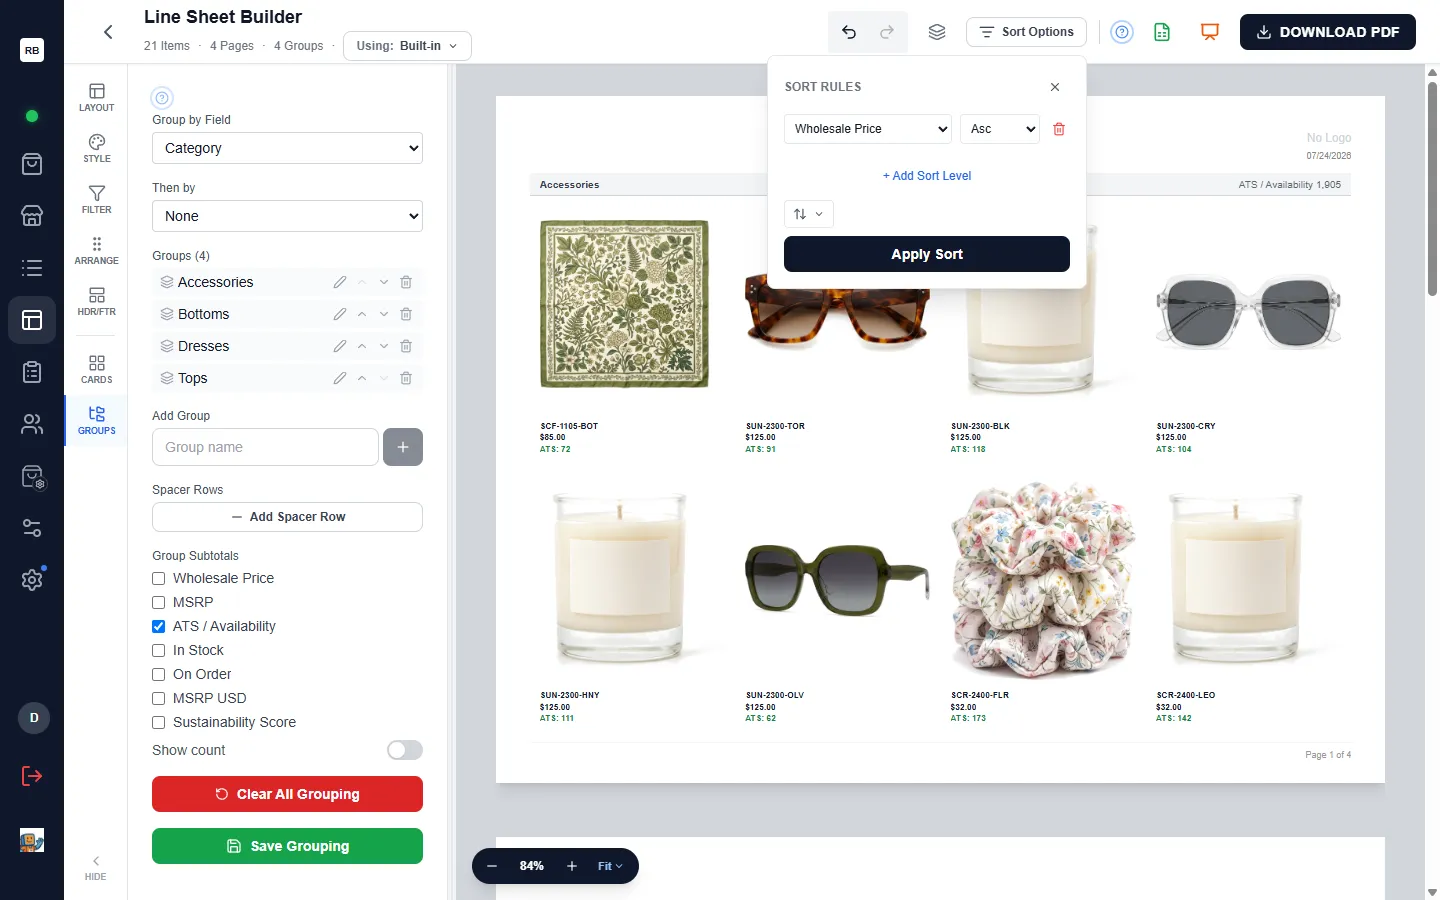
Task: Open the Layout panel tab
Action: (97, 97)
